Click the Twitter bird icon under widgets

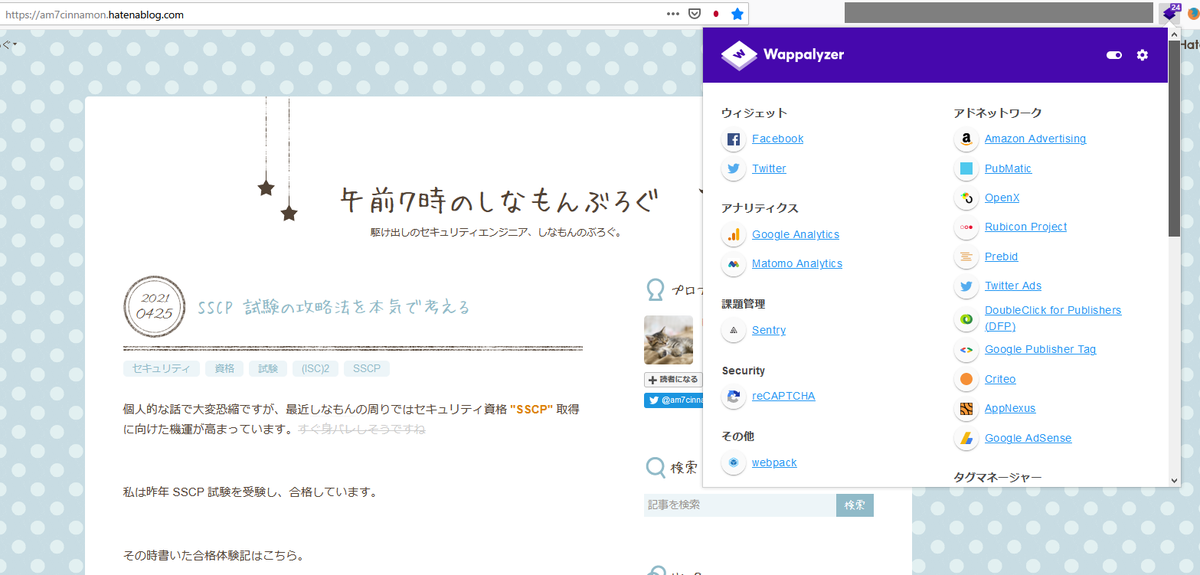(733, 168)
